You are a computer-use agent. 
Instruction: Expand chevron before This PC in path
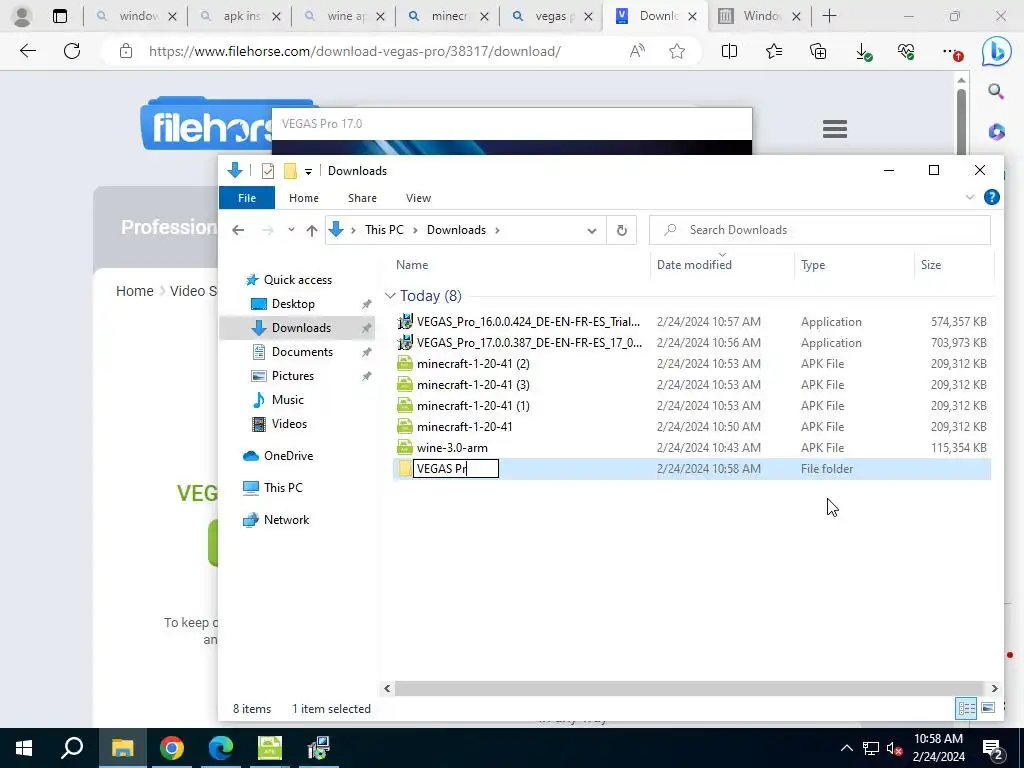(353, 230)
